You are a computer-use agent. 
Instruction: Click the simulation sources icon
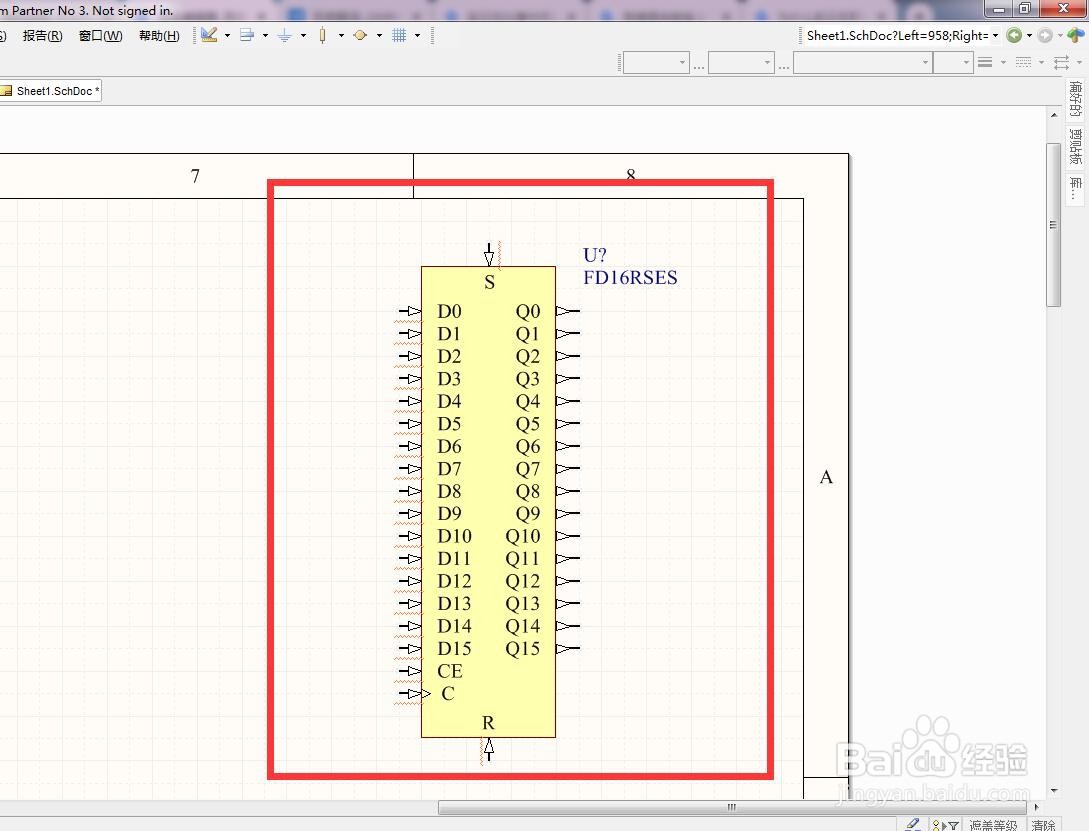360,35
